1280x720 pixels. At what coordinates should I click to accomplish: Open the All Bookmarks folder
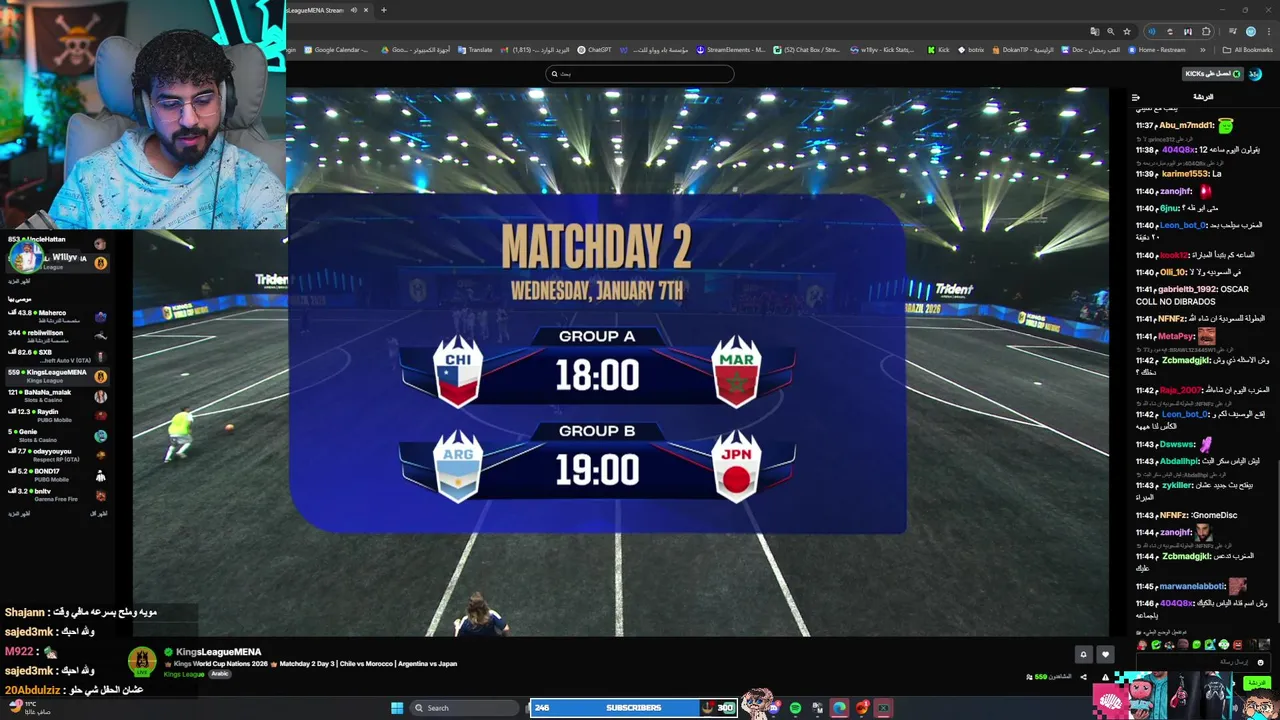(x=1248, y=49)
